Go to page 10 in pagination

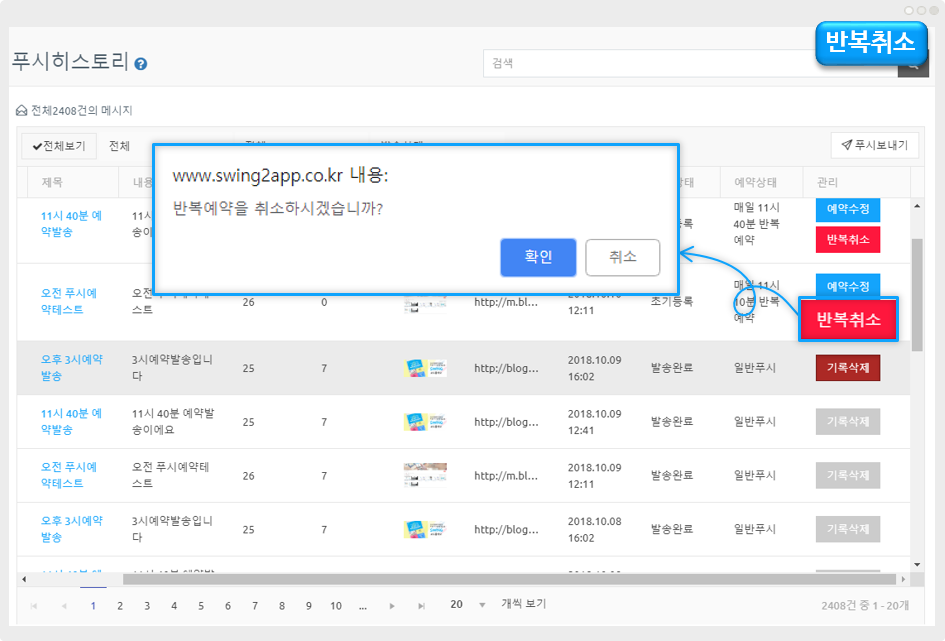point(336,606)
